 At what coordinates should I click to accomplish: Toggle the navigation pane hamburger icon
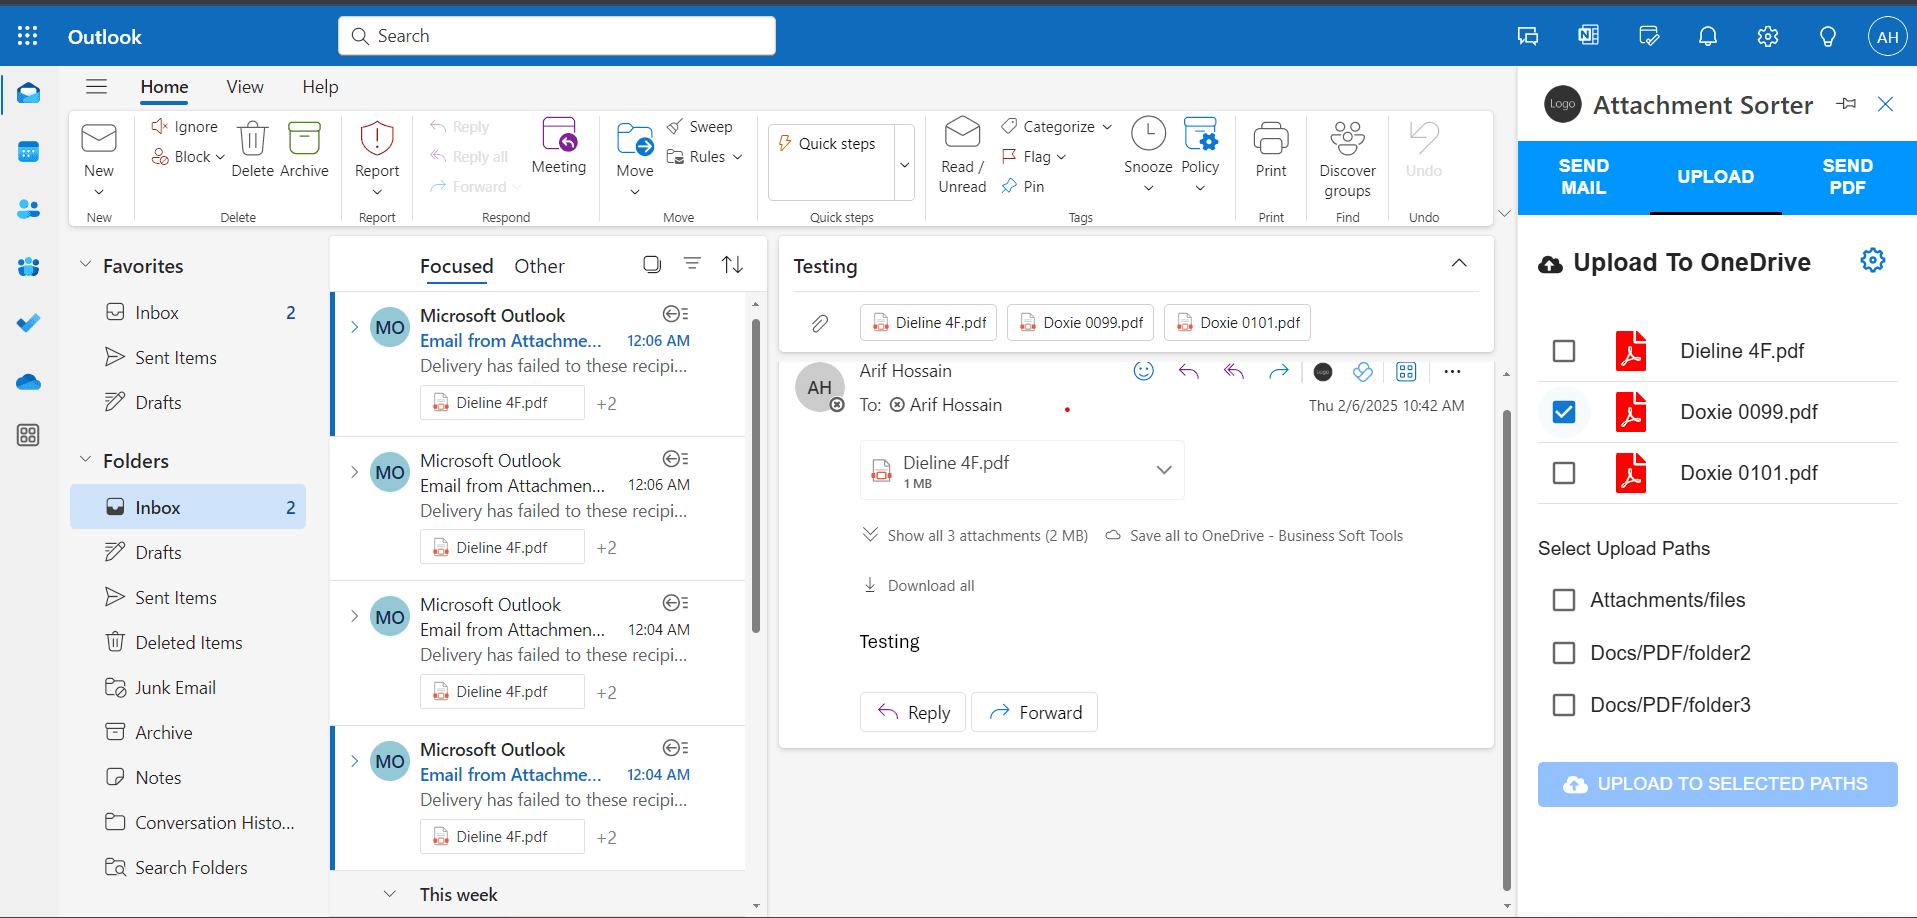[x=96, y=86]
